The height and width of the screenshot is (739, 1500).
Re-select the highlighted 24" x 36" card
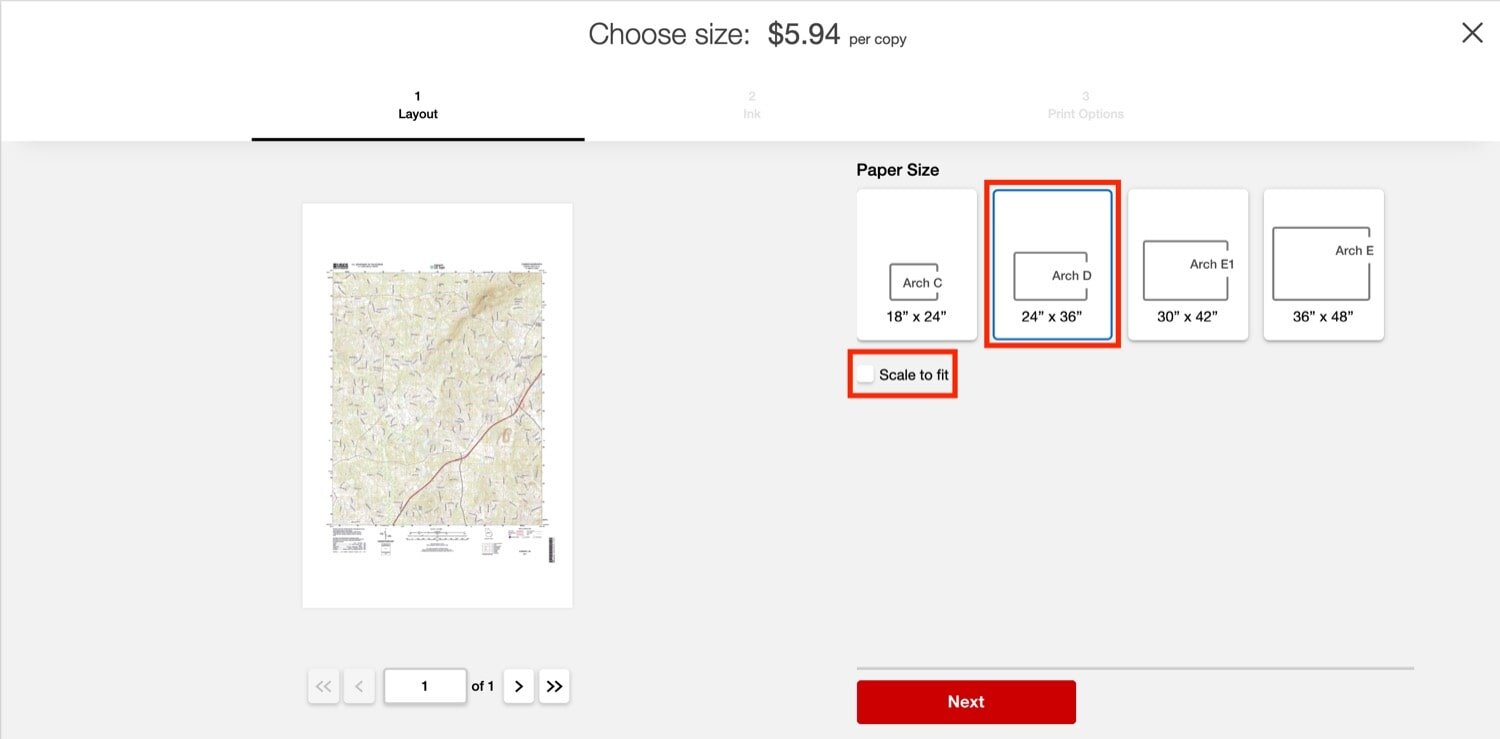pyautogui.click(x=1051, y=264)
